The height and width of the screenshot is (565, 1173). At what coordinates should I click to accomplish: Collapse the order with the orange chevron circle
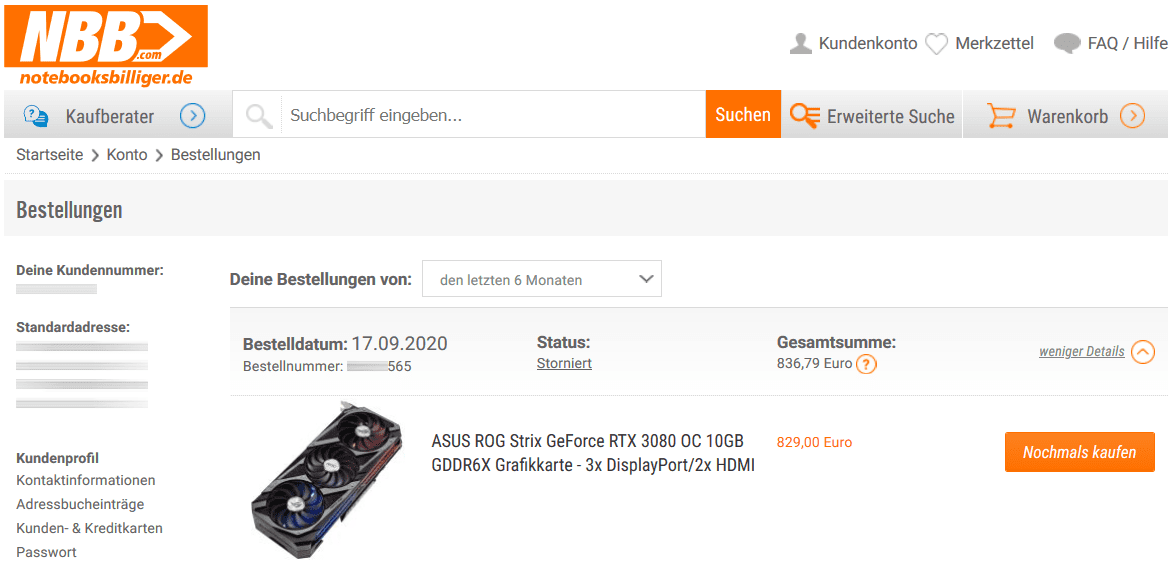[x=1142, y=352]
